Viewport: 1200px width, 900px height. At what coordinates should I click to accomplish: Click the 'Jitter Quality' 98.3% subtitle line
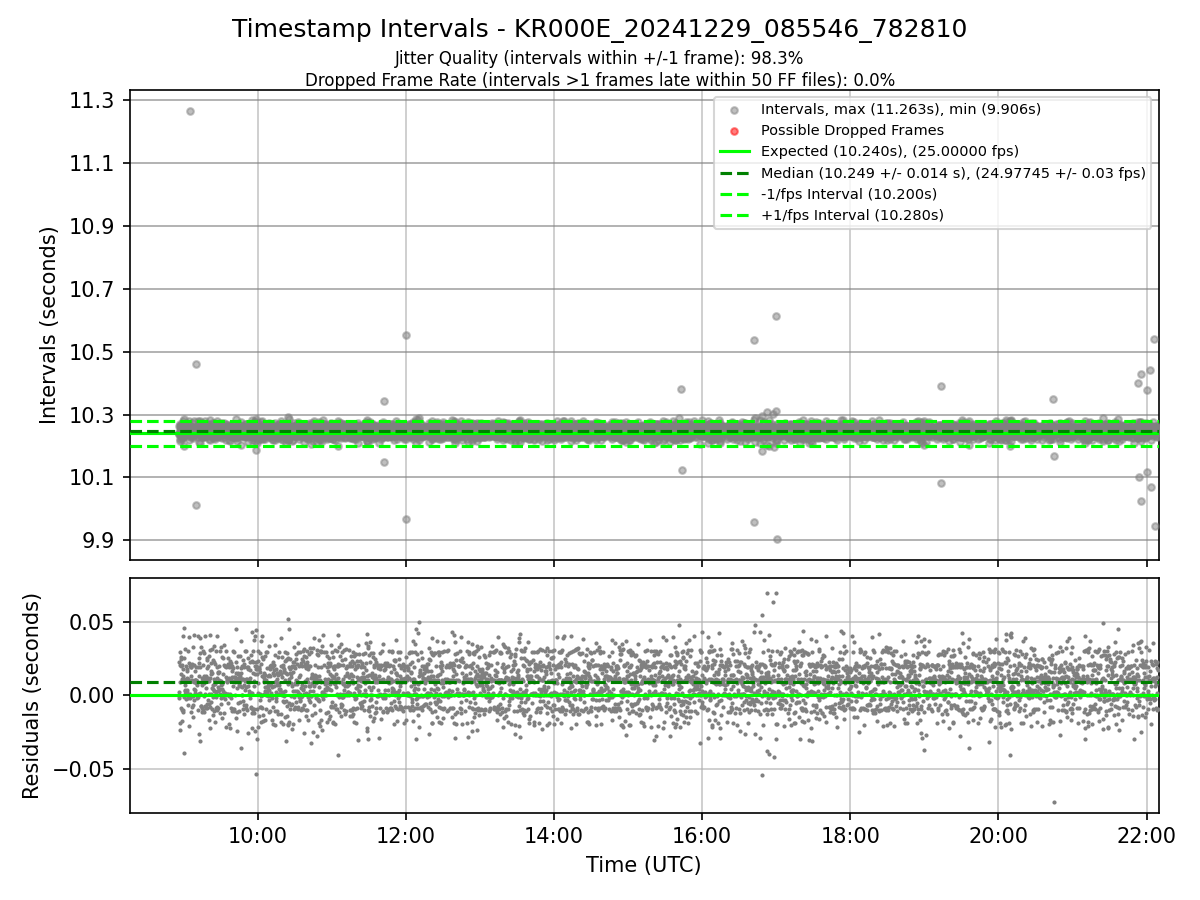[599, 59]
